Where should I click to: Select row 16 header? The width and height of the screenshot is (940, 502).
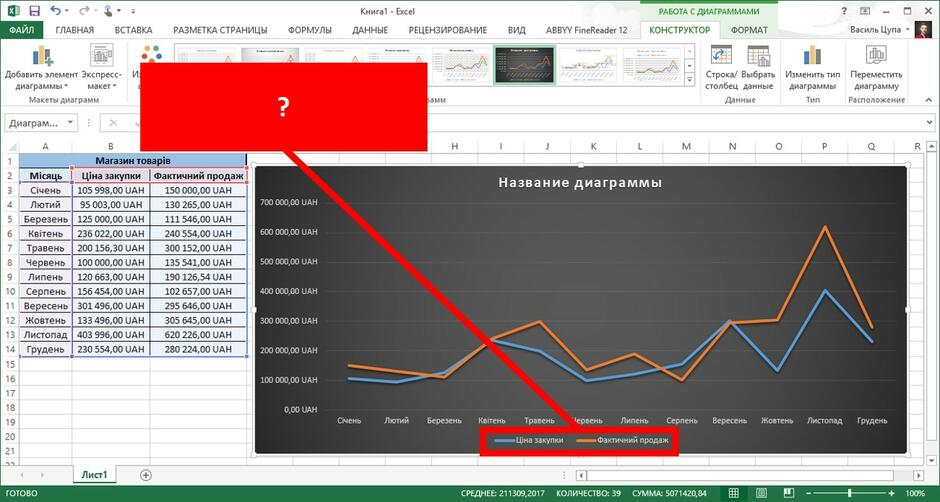tap(10, 378)
